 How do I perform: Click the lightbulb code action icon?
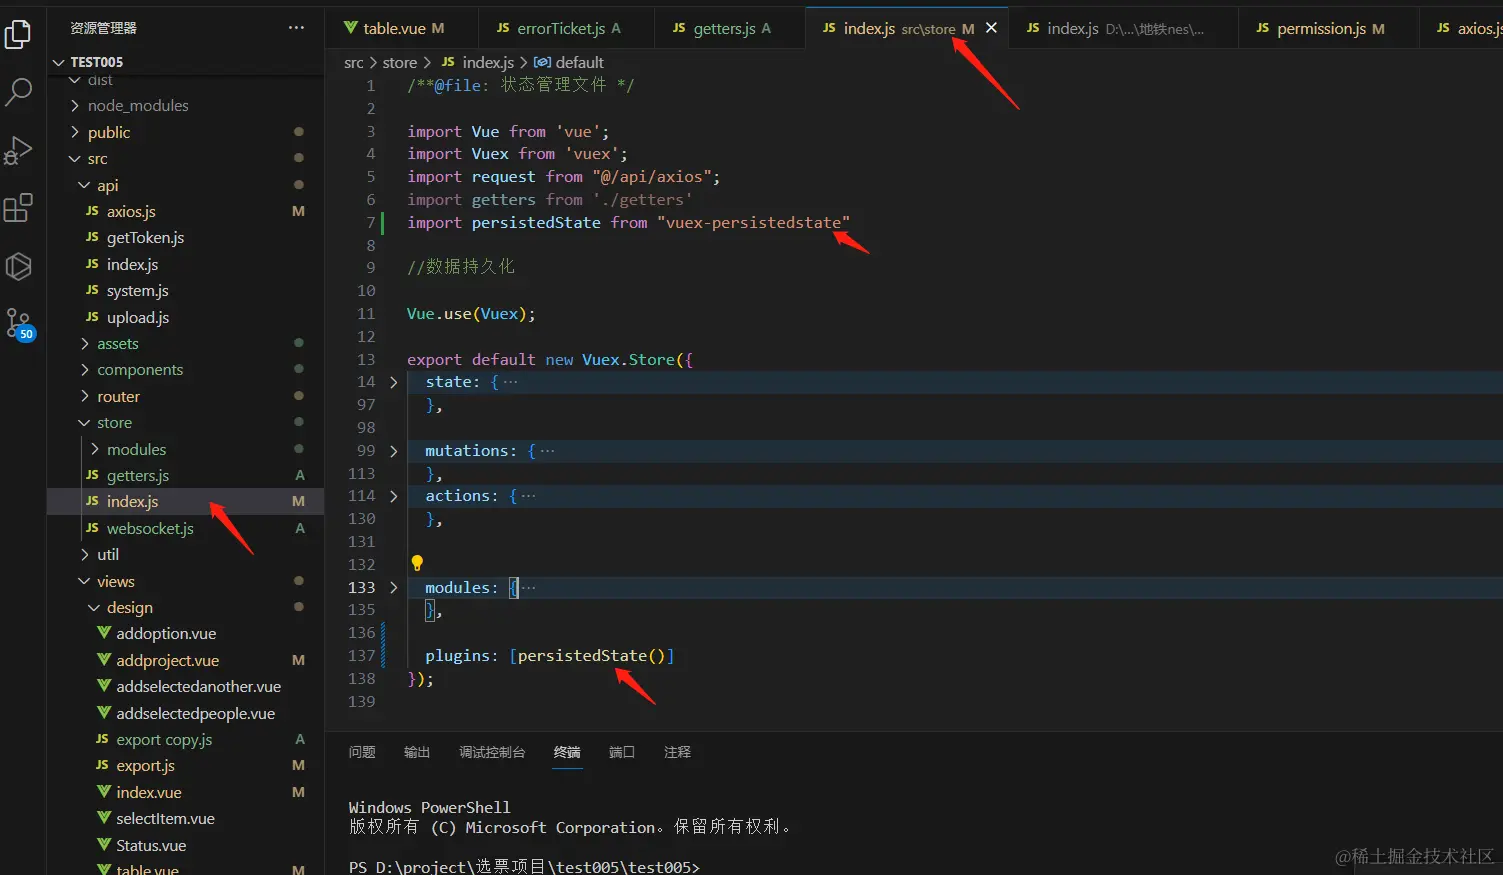click(x=417, y=563)
